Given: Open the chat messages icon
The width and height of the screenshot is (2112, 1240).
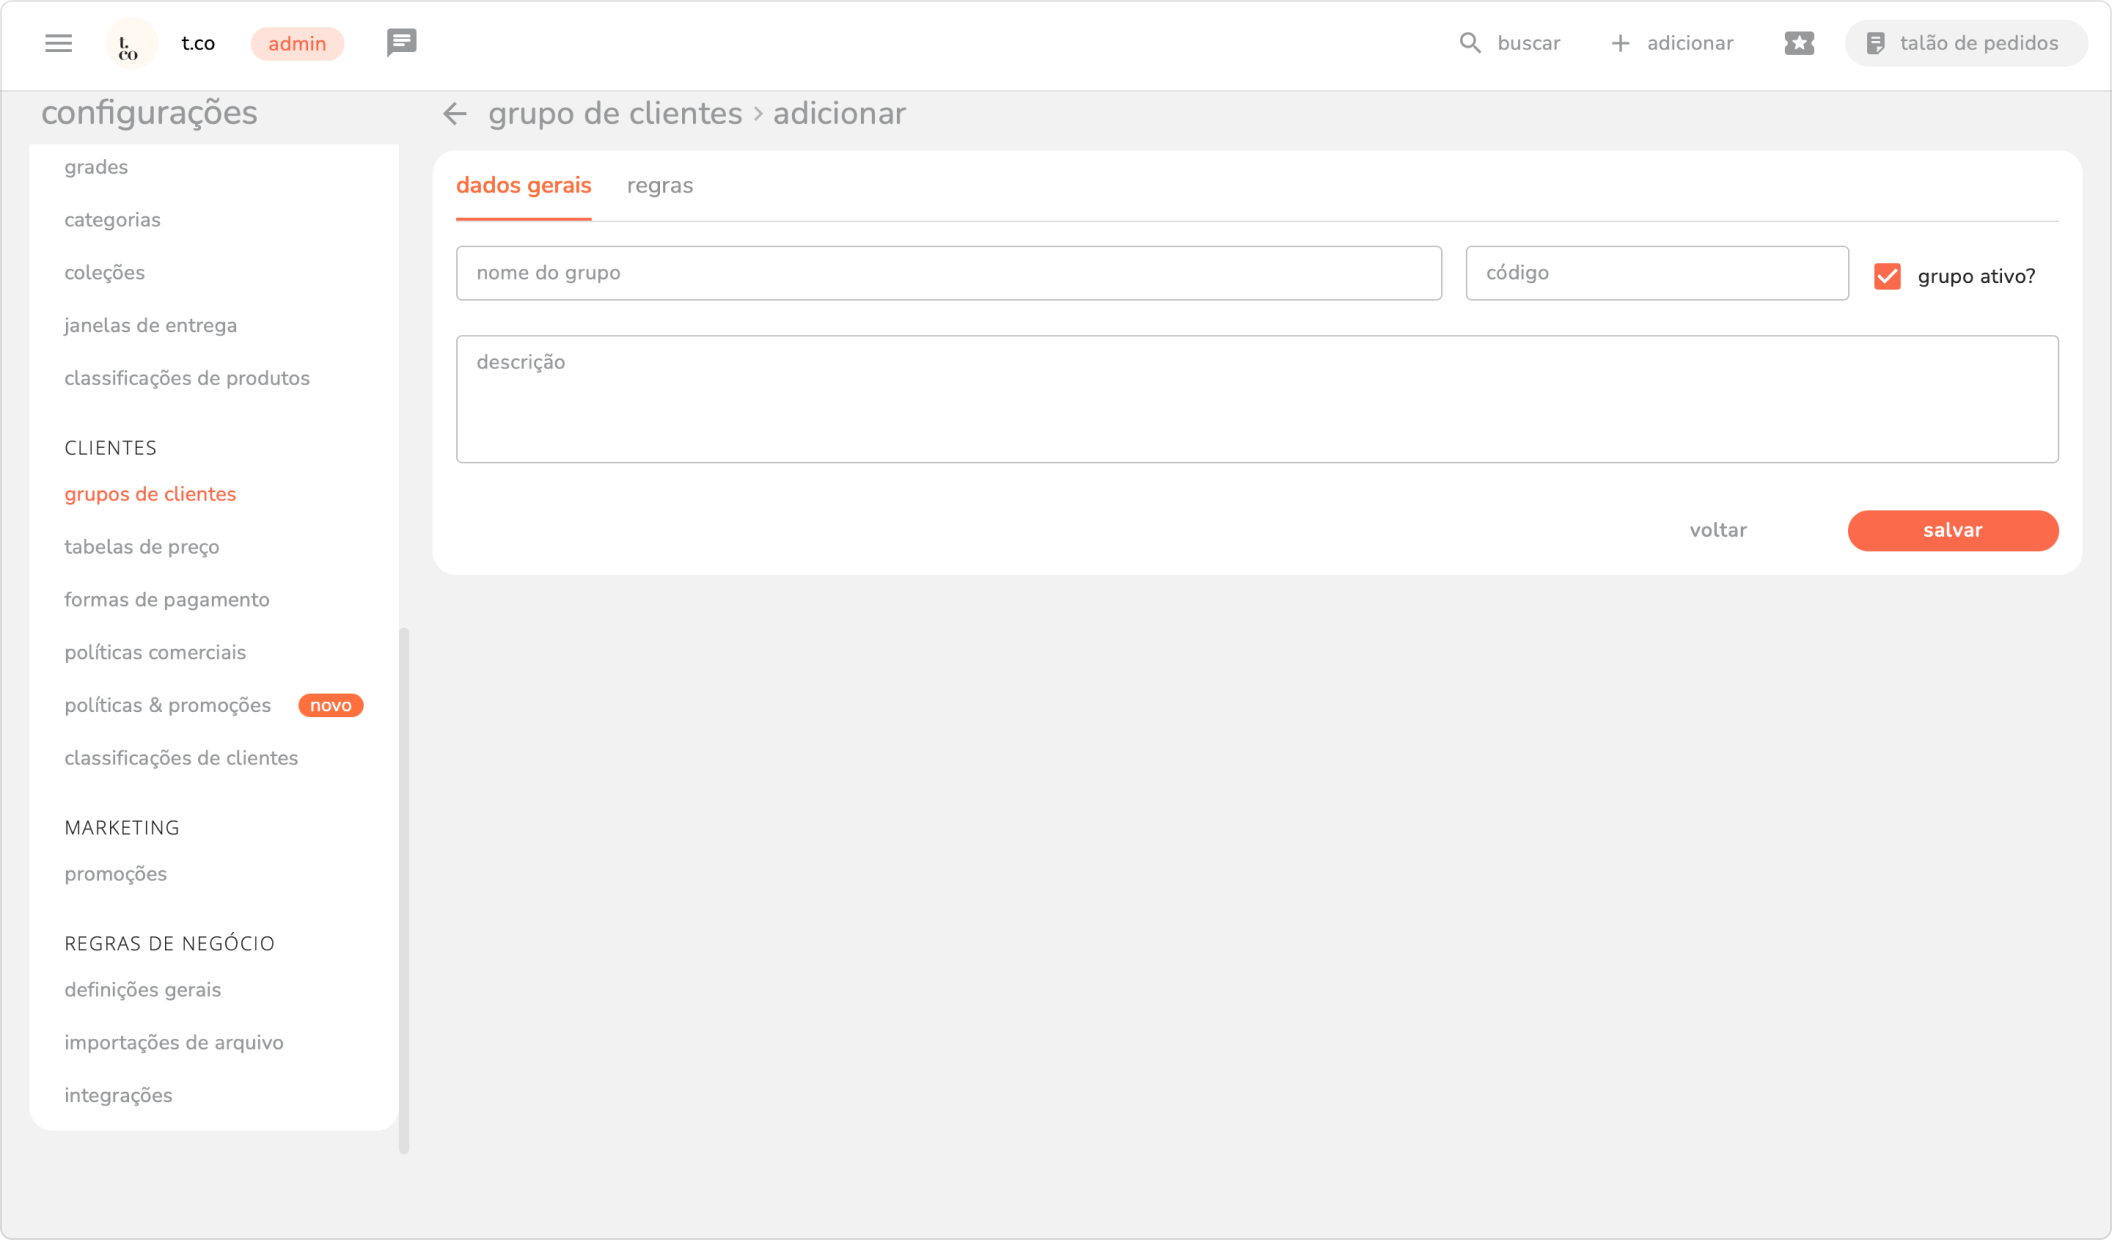Looking at the screenshot, I should (x=401, y=43).
